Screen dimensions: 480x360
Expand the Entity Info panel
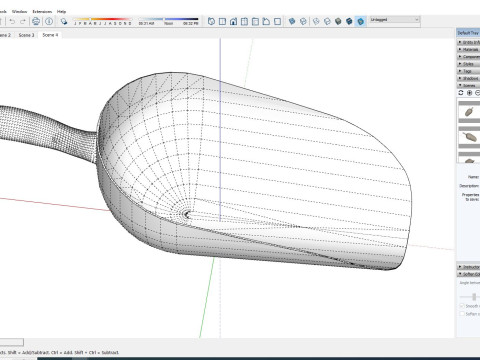pos(469,42)
